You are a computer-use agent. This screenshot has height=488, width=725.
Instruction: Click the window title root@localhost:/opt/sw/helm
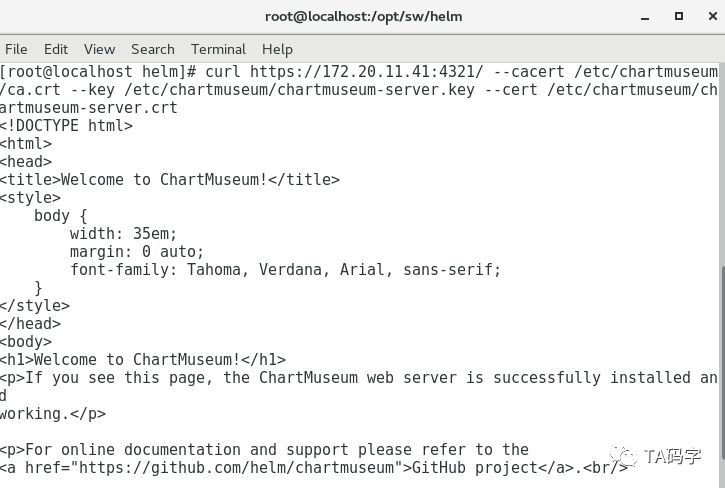[363, 17]
